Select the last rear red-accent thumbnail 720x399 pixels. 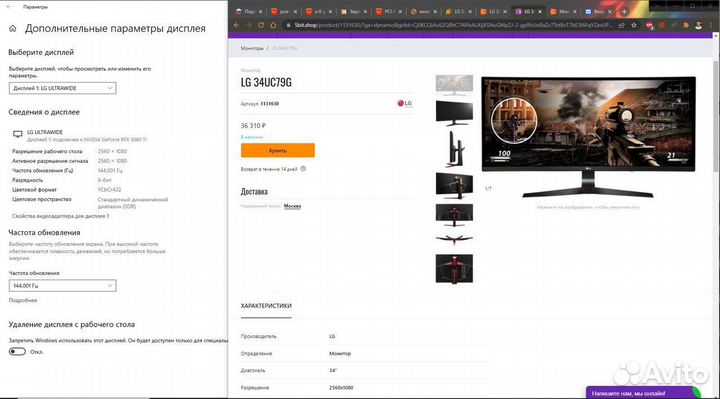pyautogui.click(x=454, y=269)
